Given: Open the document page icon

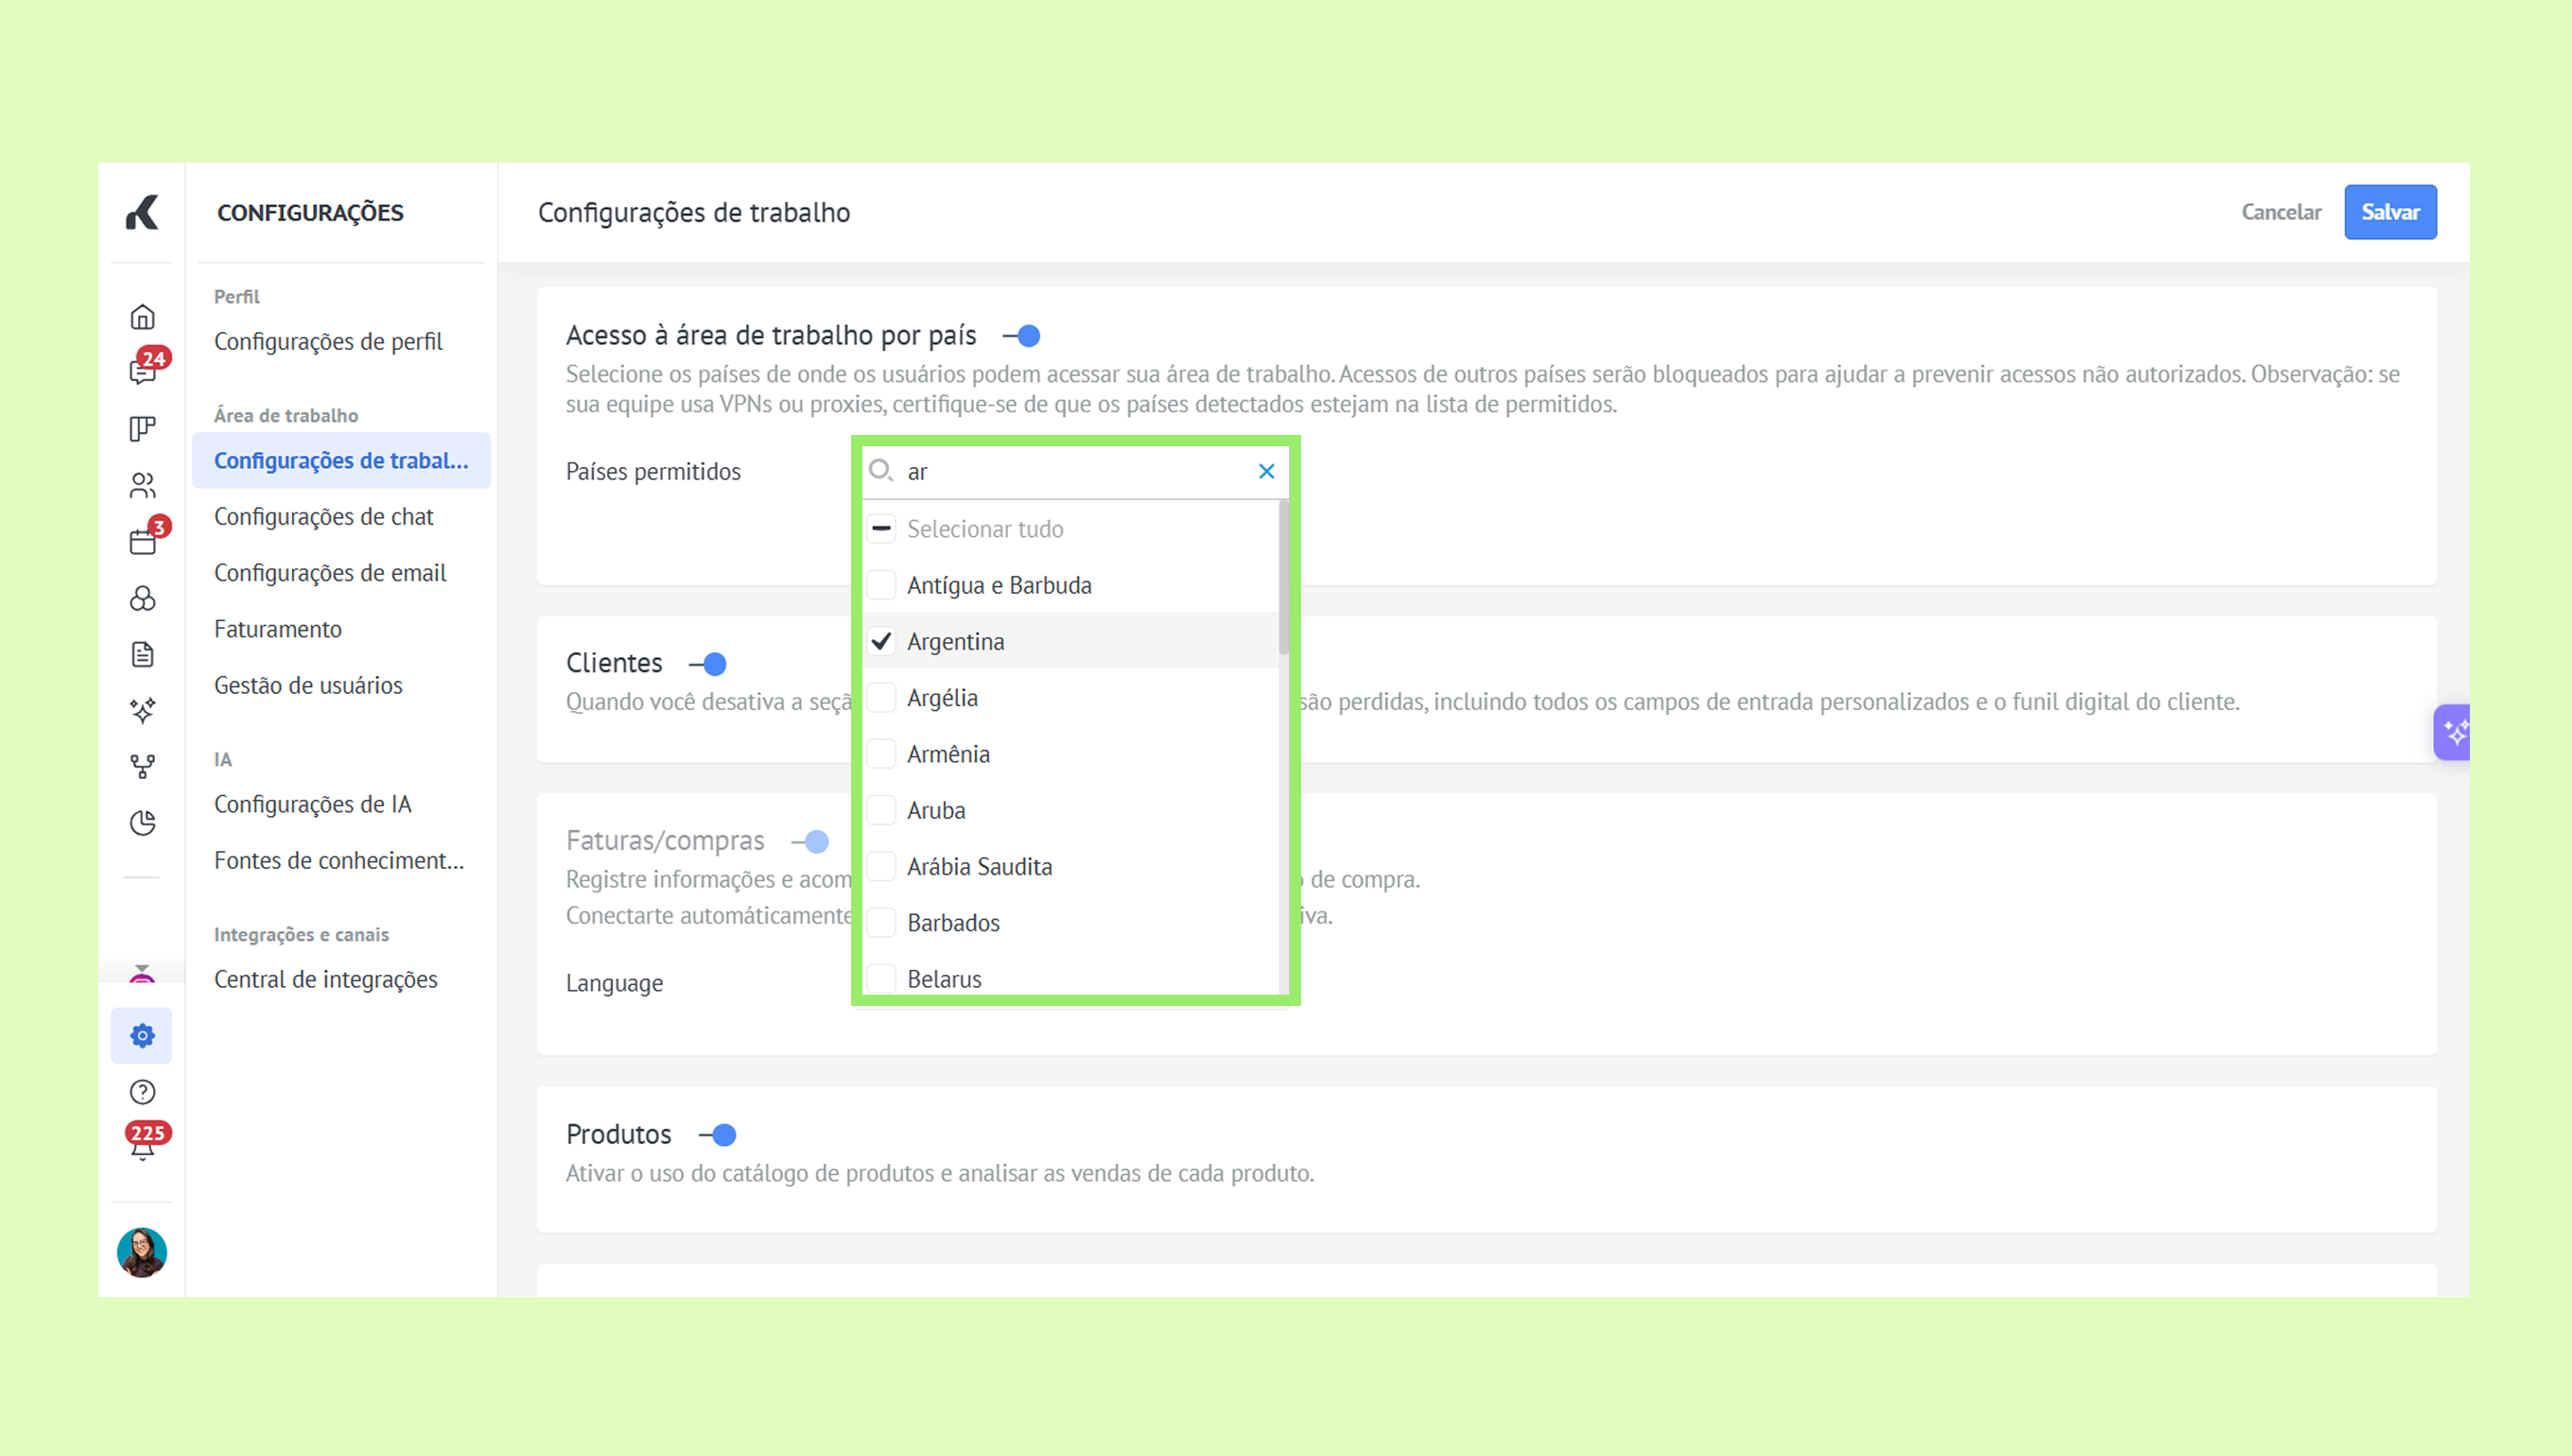Looking at the screenshot, I should (142, 654).
